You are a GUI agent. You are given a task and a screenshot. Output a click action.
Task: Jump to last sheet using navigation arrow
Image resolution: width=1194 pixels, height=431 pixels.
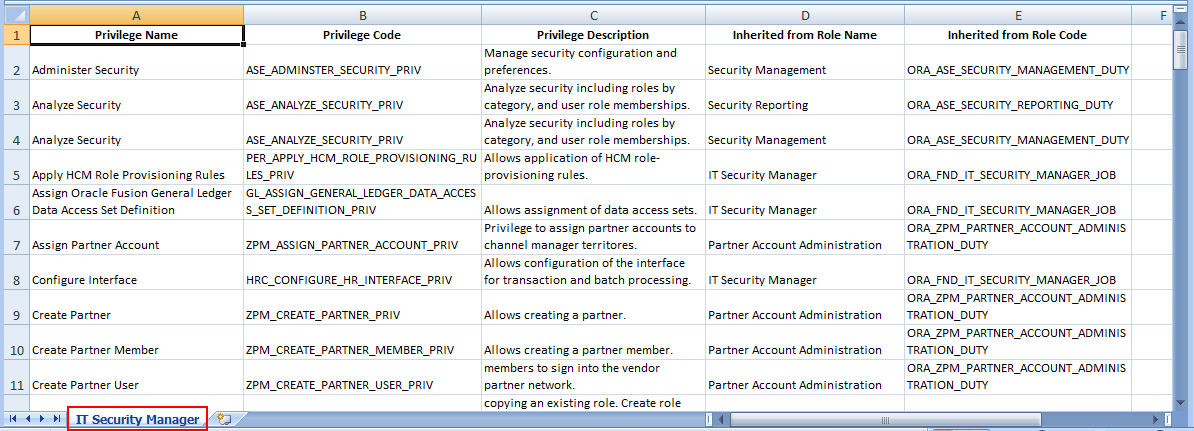point(56,419)
